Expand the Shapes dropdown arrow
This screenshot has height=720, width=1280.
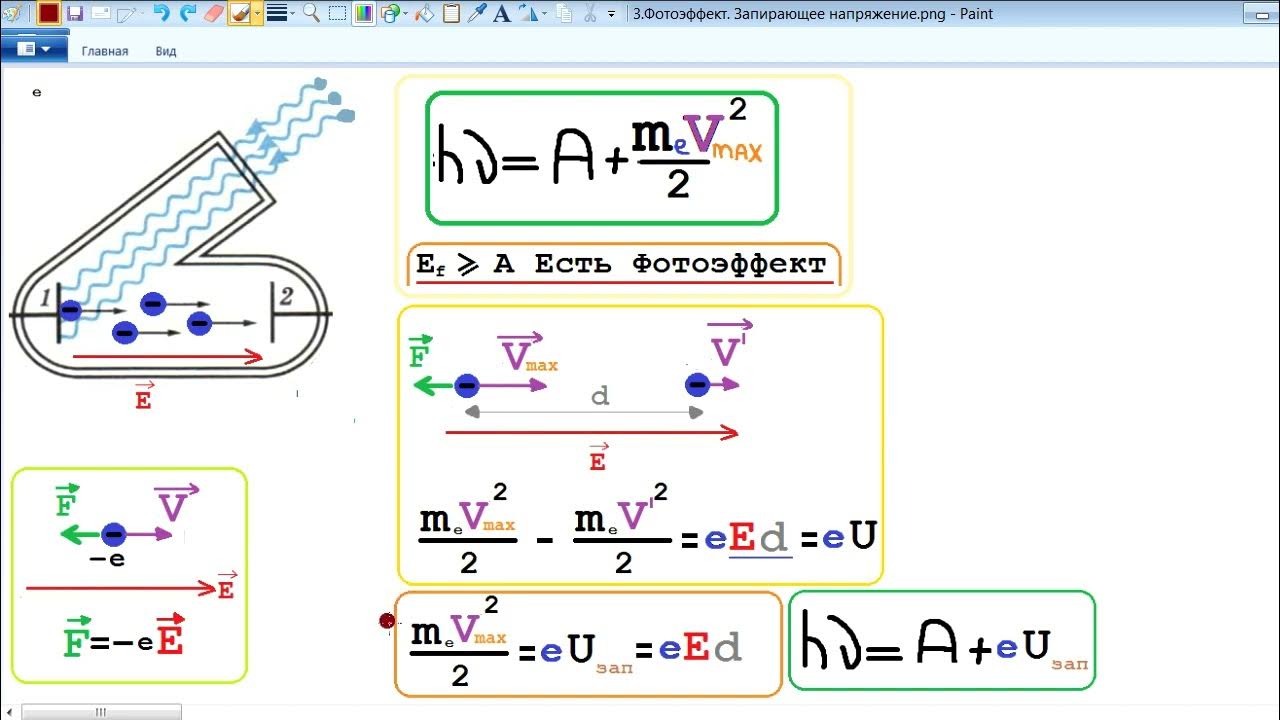click(x=405, y=14)
